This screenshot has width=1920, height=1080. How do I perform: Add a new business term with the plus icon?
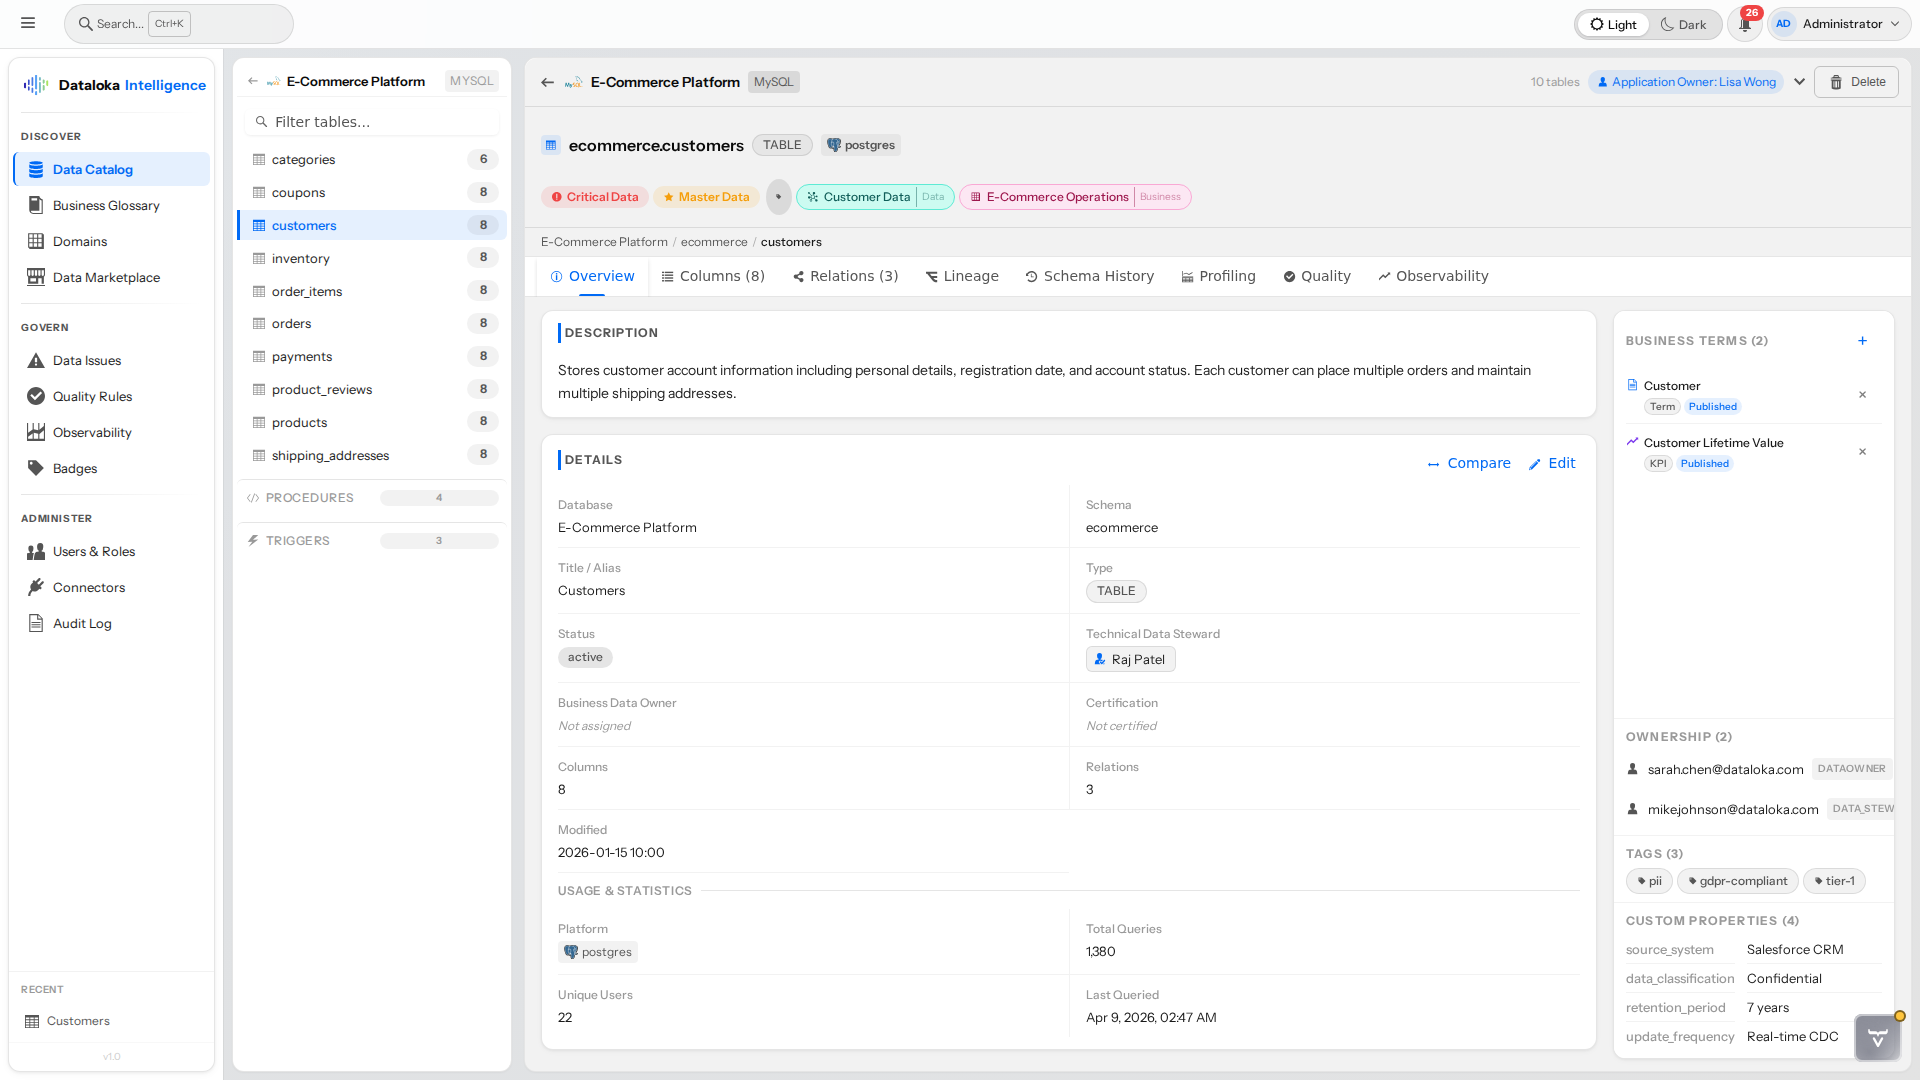click(1862, 340)
